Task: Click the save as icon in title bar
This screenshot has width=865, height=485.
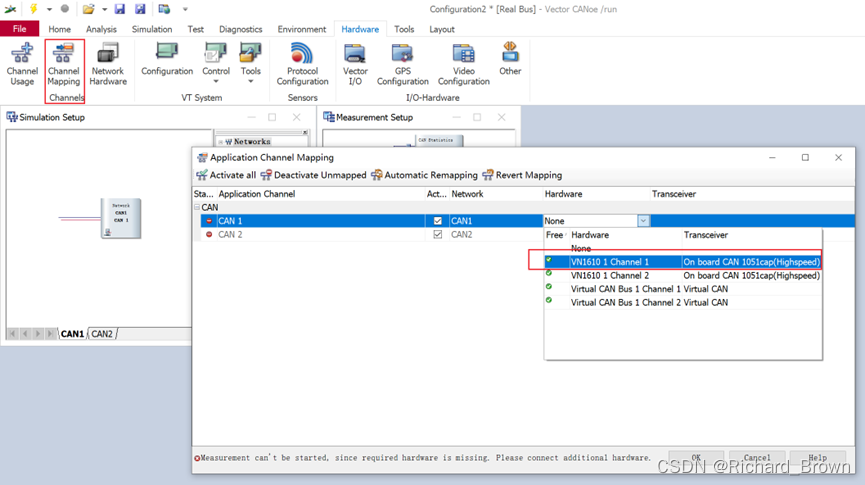Action: 140,9
